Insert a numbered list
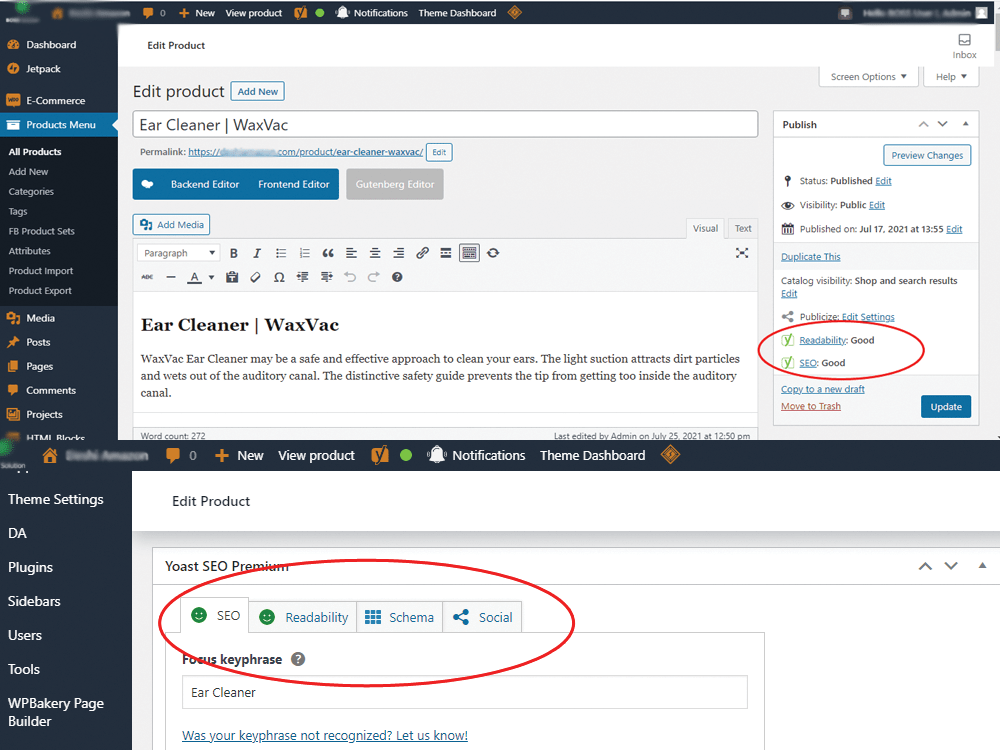The height and width of the screenshot is (750, 1000). point(304,253)
